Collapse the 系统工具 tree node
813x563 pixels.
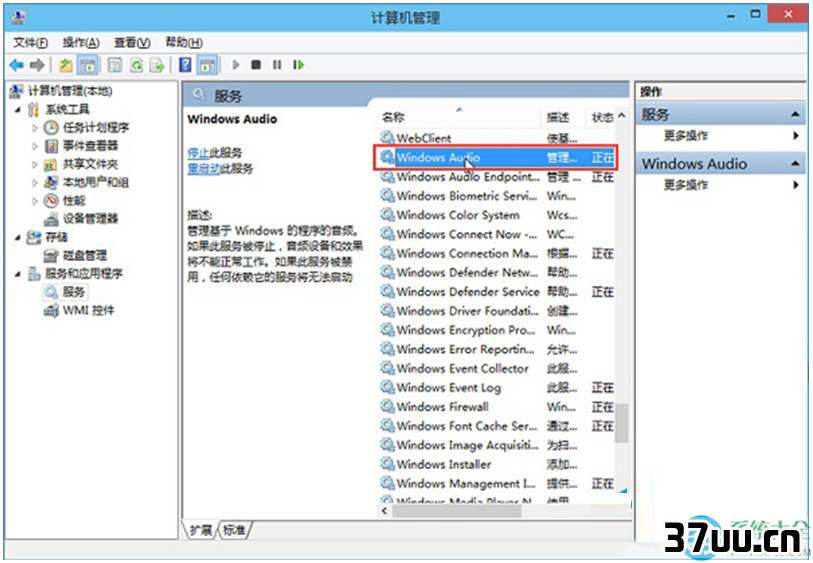[18, 110]
